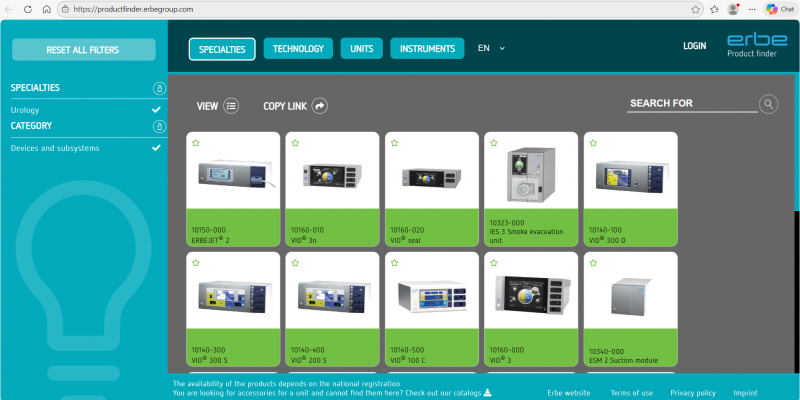Open the Terms of use link

pyautogui.click(x=632, y=393)
